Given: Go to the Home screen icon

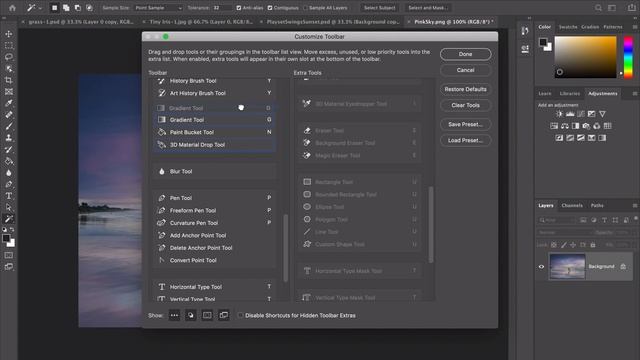Looking at the screenshot, I should pos(12,7).
